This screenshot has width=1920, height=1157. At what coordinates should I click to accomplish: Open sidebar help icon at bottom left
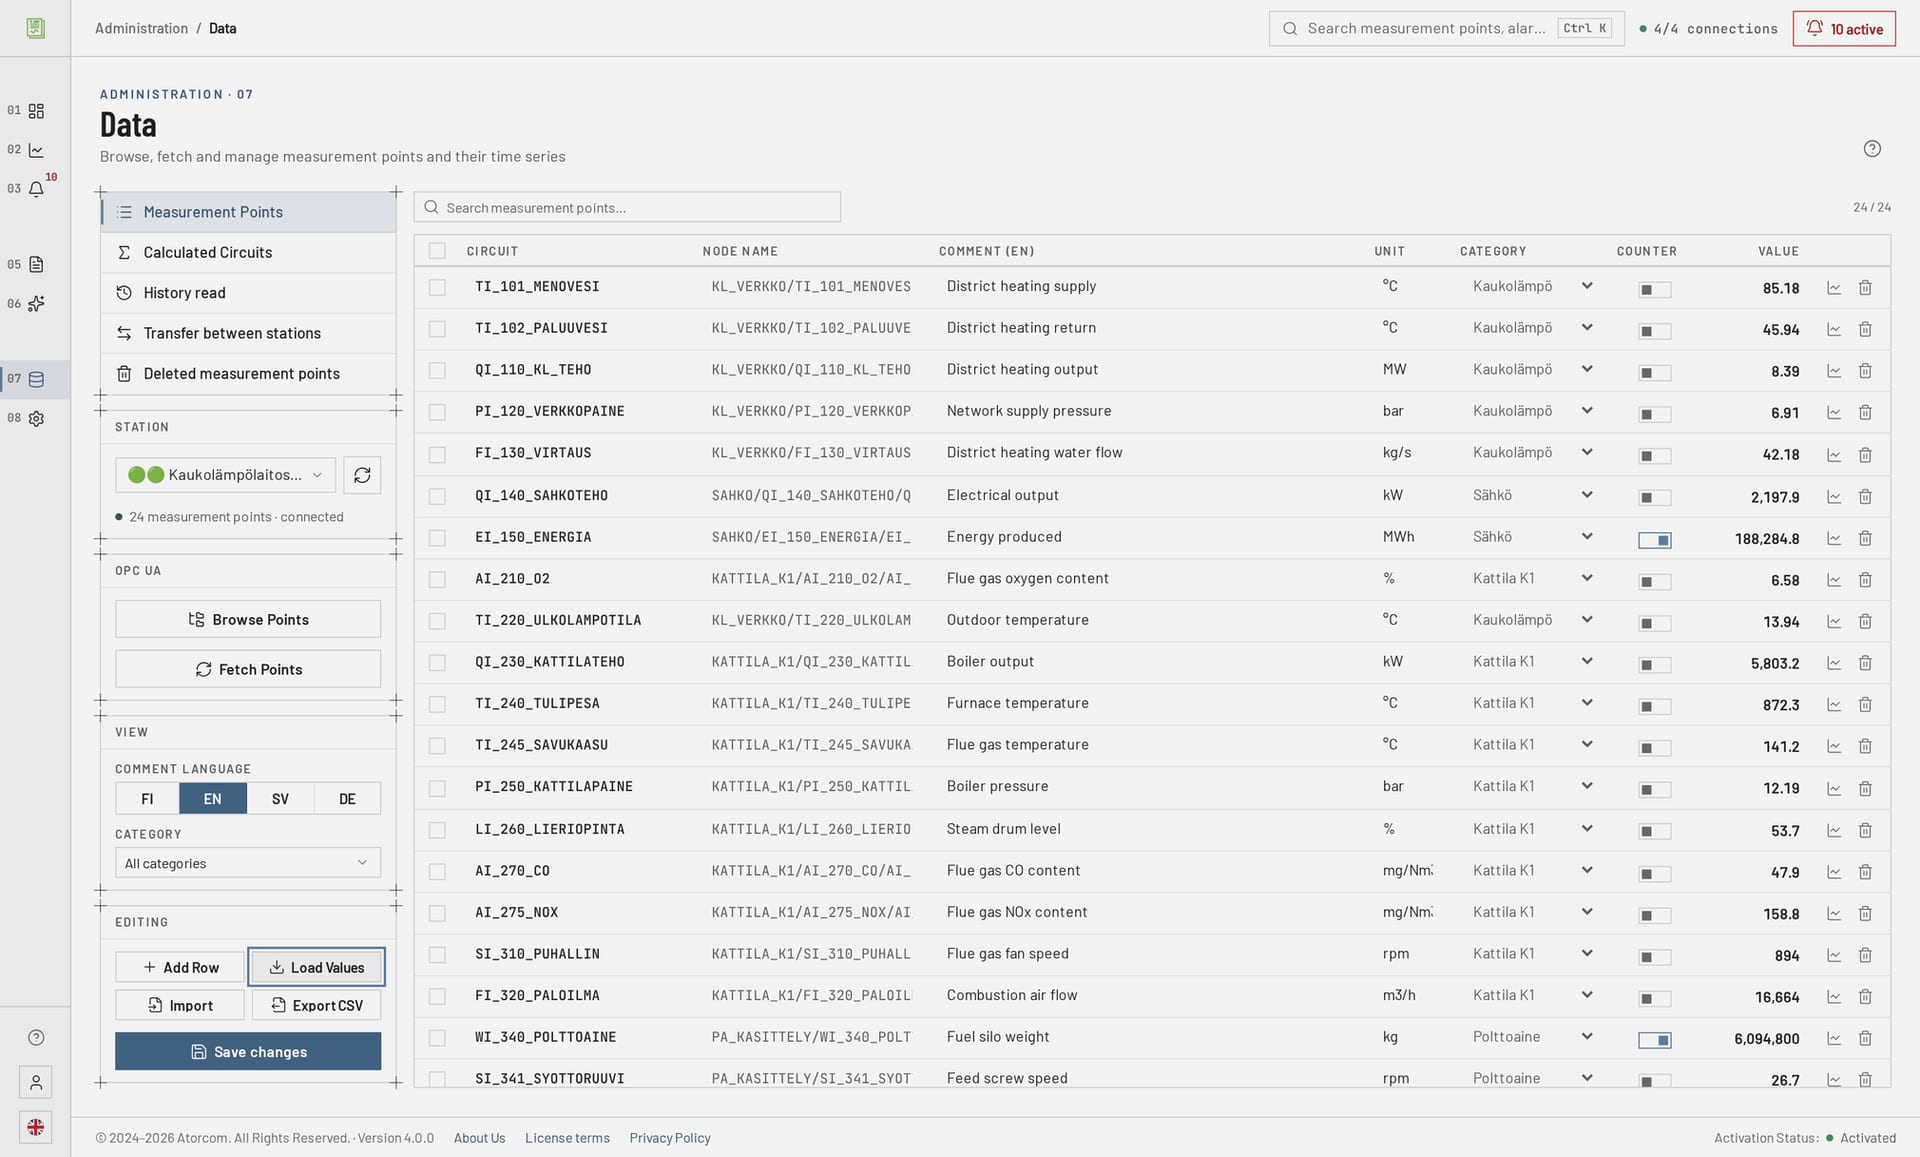36,1038
